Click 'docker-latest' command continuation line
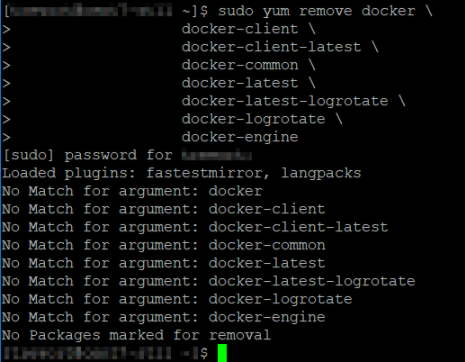 [240, 83]
